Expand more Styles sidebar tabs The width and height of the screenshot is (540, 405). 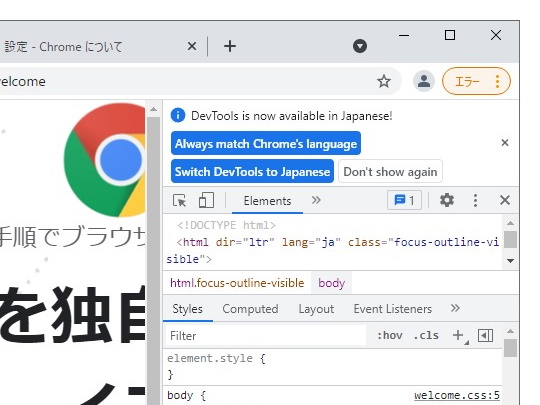click(x=455, y=308)
